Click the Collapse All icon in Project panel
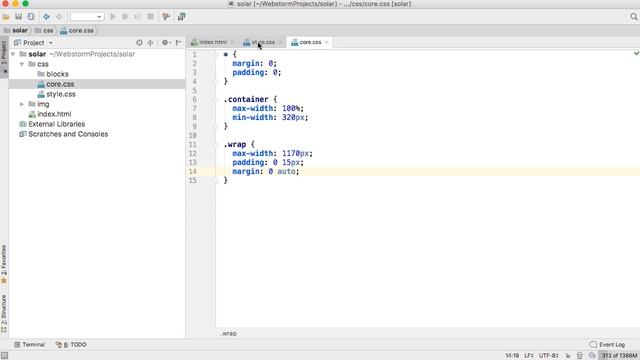 (x=150, y=42)
